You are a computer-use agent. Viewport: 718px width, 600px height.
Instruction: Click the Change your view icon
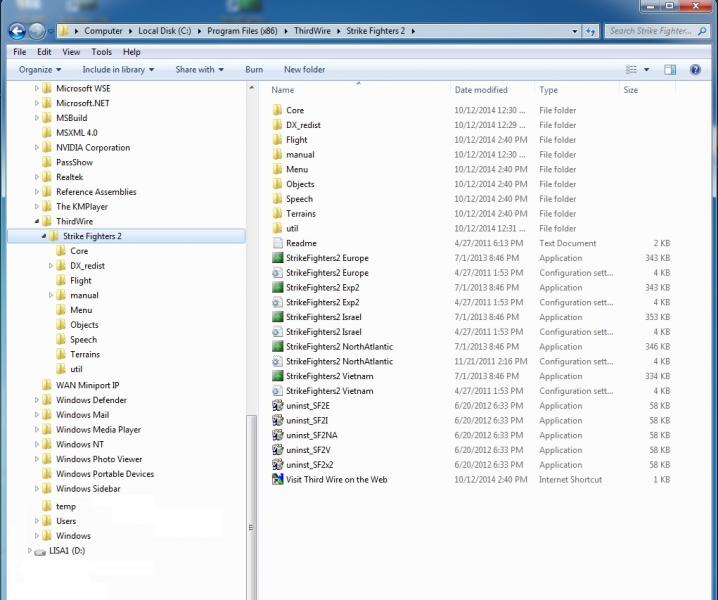click(x=631, y=70)
